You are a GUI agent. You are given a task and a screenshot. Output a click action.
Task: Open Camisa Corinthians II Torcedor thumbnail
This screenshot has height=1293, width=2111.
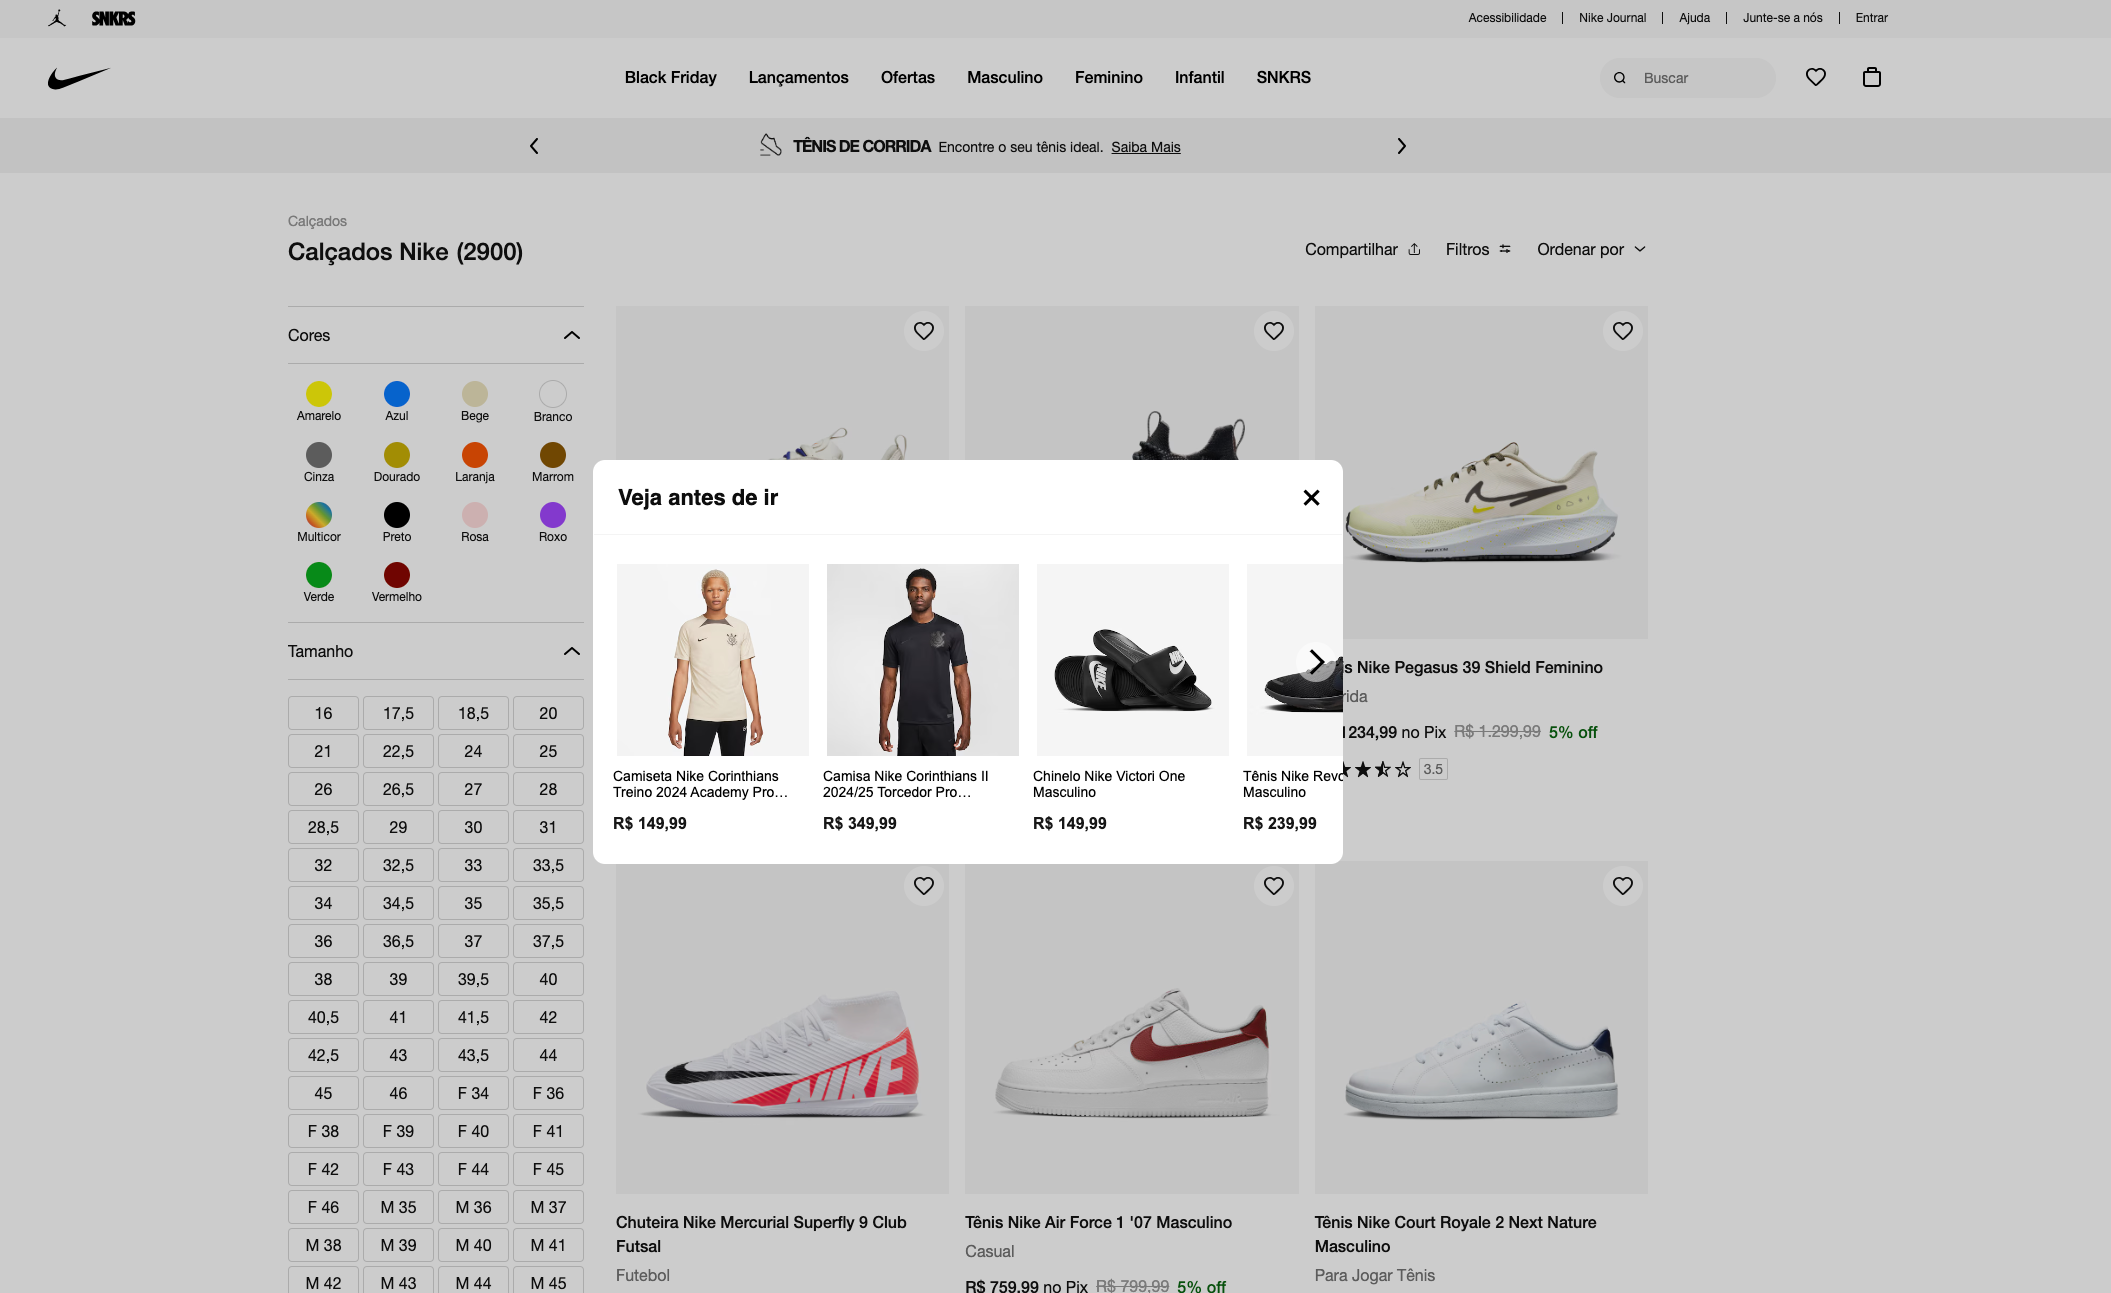pyautogui.click(x=923, y=660)
